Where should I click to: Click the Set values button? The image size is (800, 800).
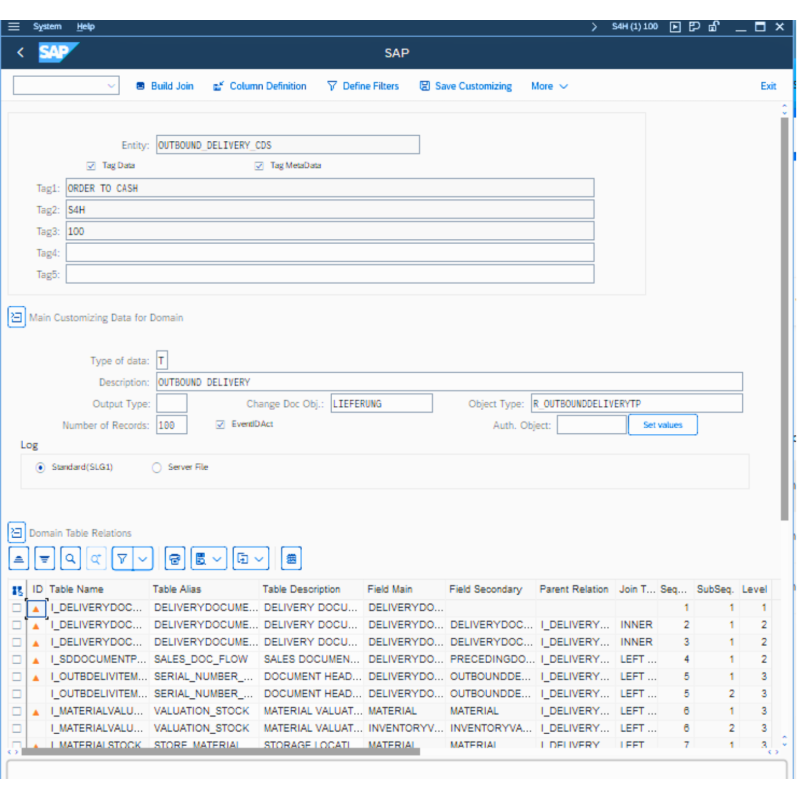[x=662, y=425]
